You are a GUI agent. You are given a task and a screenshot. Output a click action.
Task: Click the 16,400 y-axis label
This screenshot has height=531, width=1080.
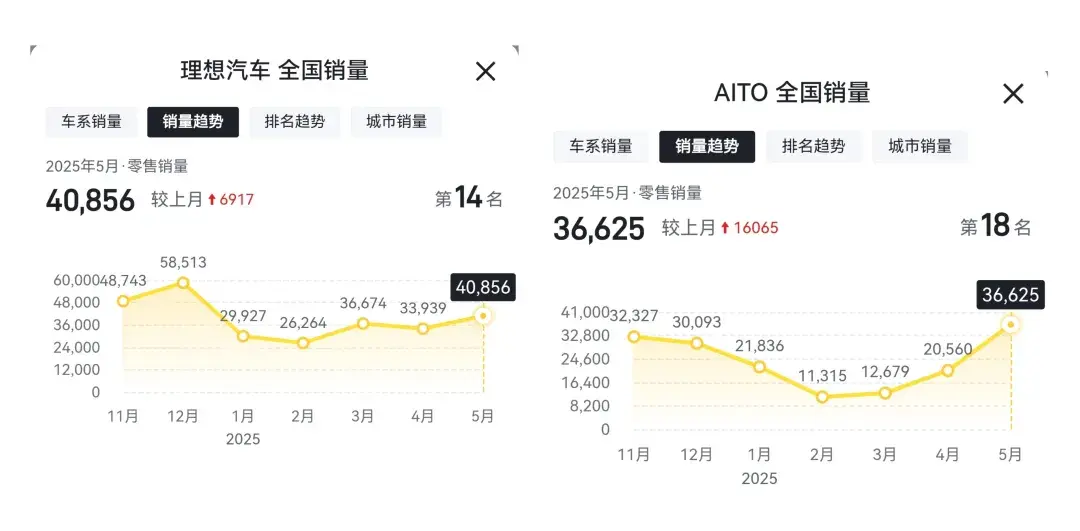click(x=586, y=382)
